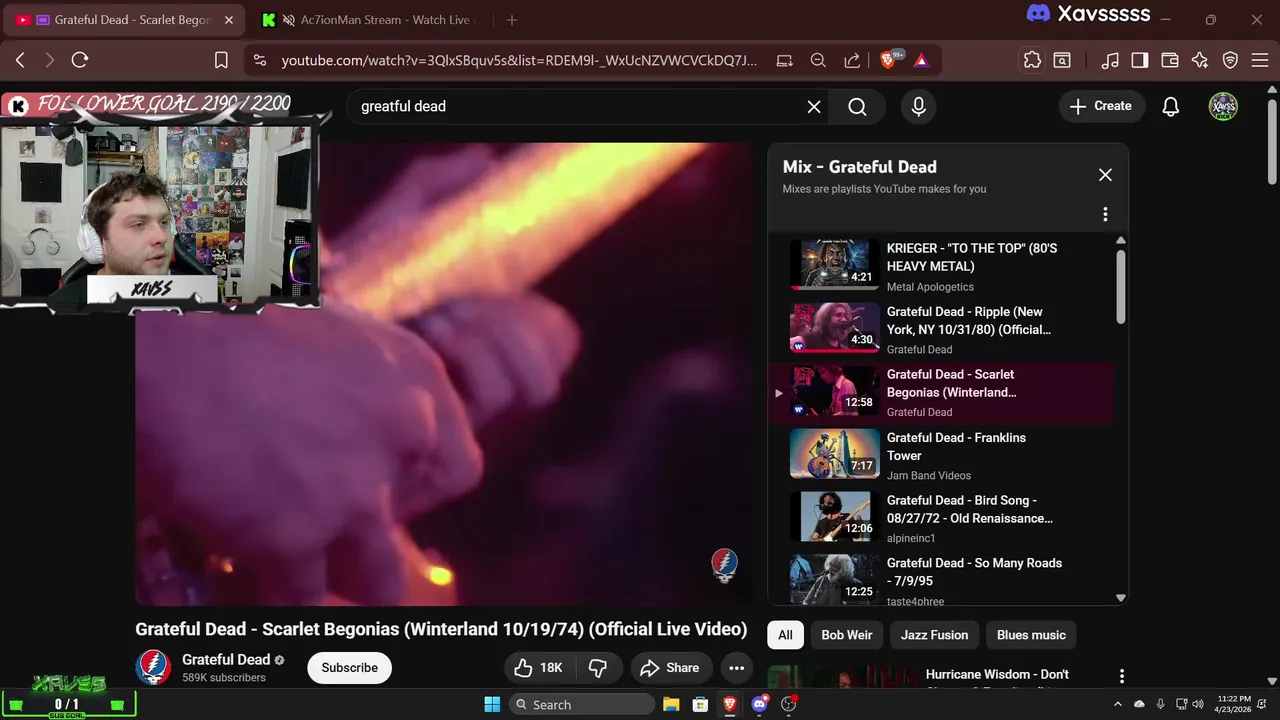The width and height of the screenshot is (1280, 720).
Task: Share this page via address bar icon
Action: point(852,60)
